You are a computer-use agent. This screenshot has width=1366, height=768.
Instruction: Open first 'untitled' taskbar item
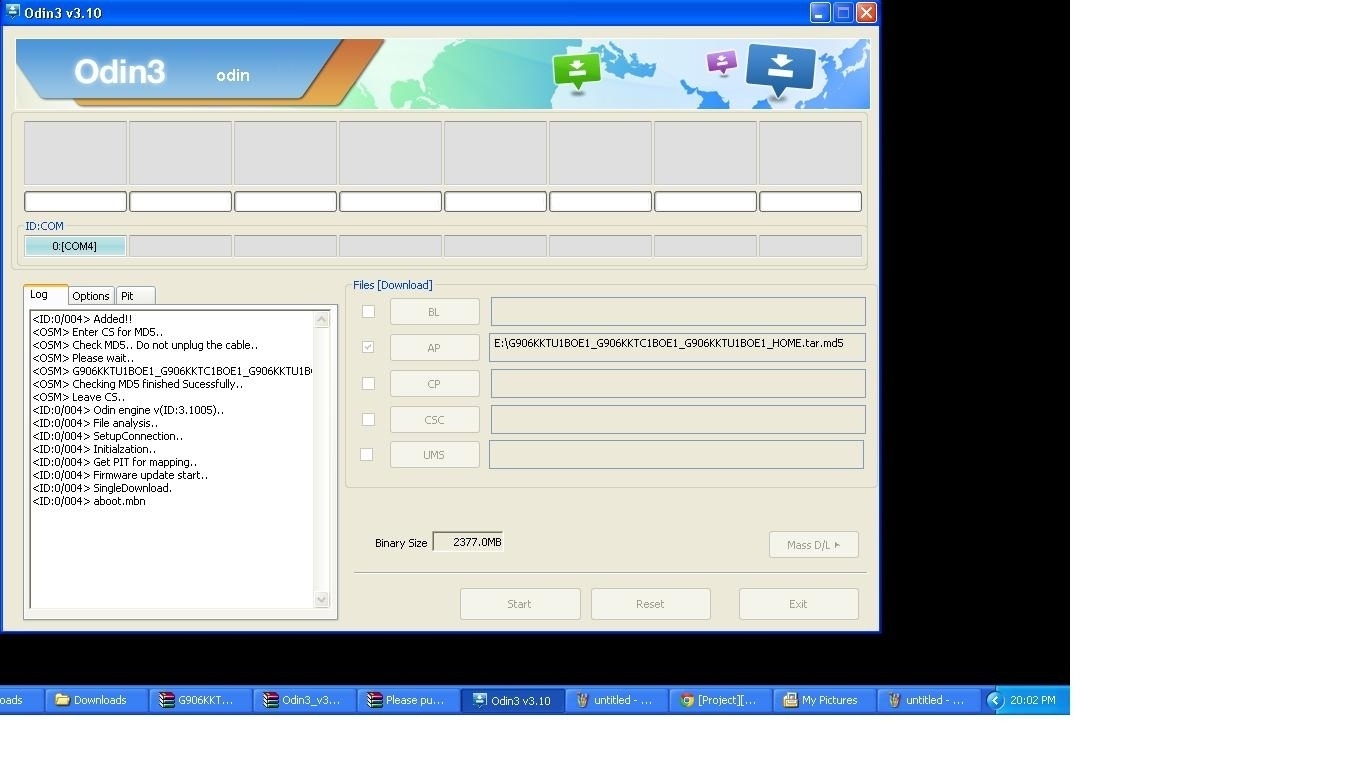(x=617, y=700)
